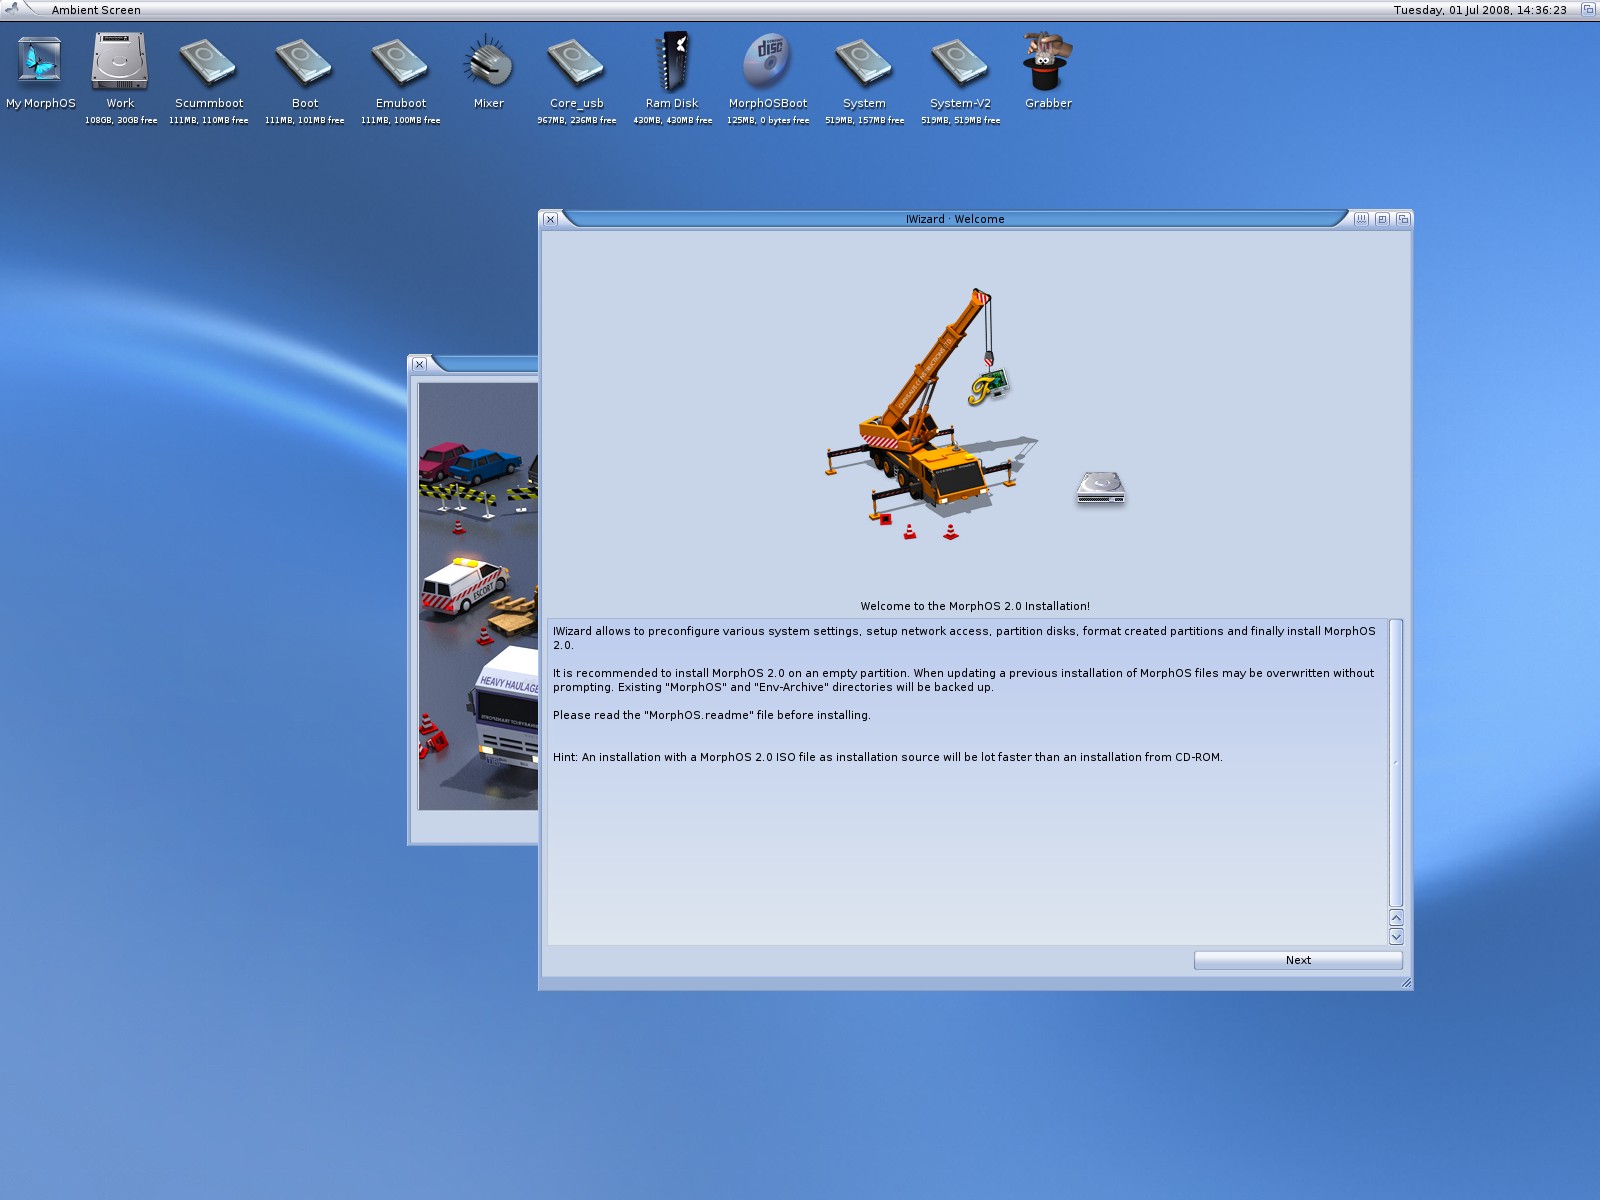Image resolution: width=1600 pixels, height=1200 pixels.
Task: Close the IWizard Welcome window
Action: coord(550,219)
